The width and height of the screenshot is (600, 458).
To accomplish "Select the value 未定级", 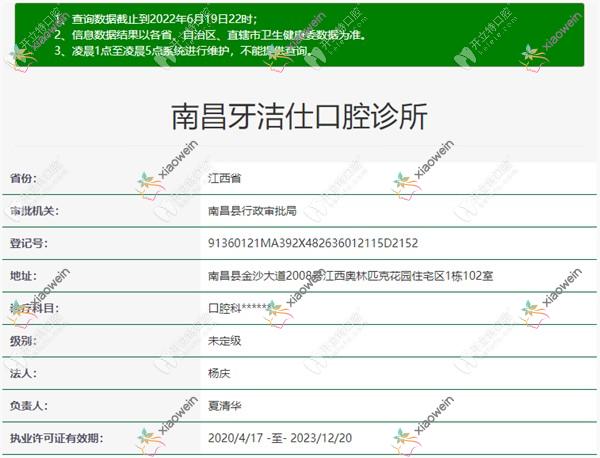I will click(x=225, y=341).
